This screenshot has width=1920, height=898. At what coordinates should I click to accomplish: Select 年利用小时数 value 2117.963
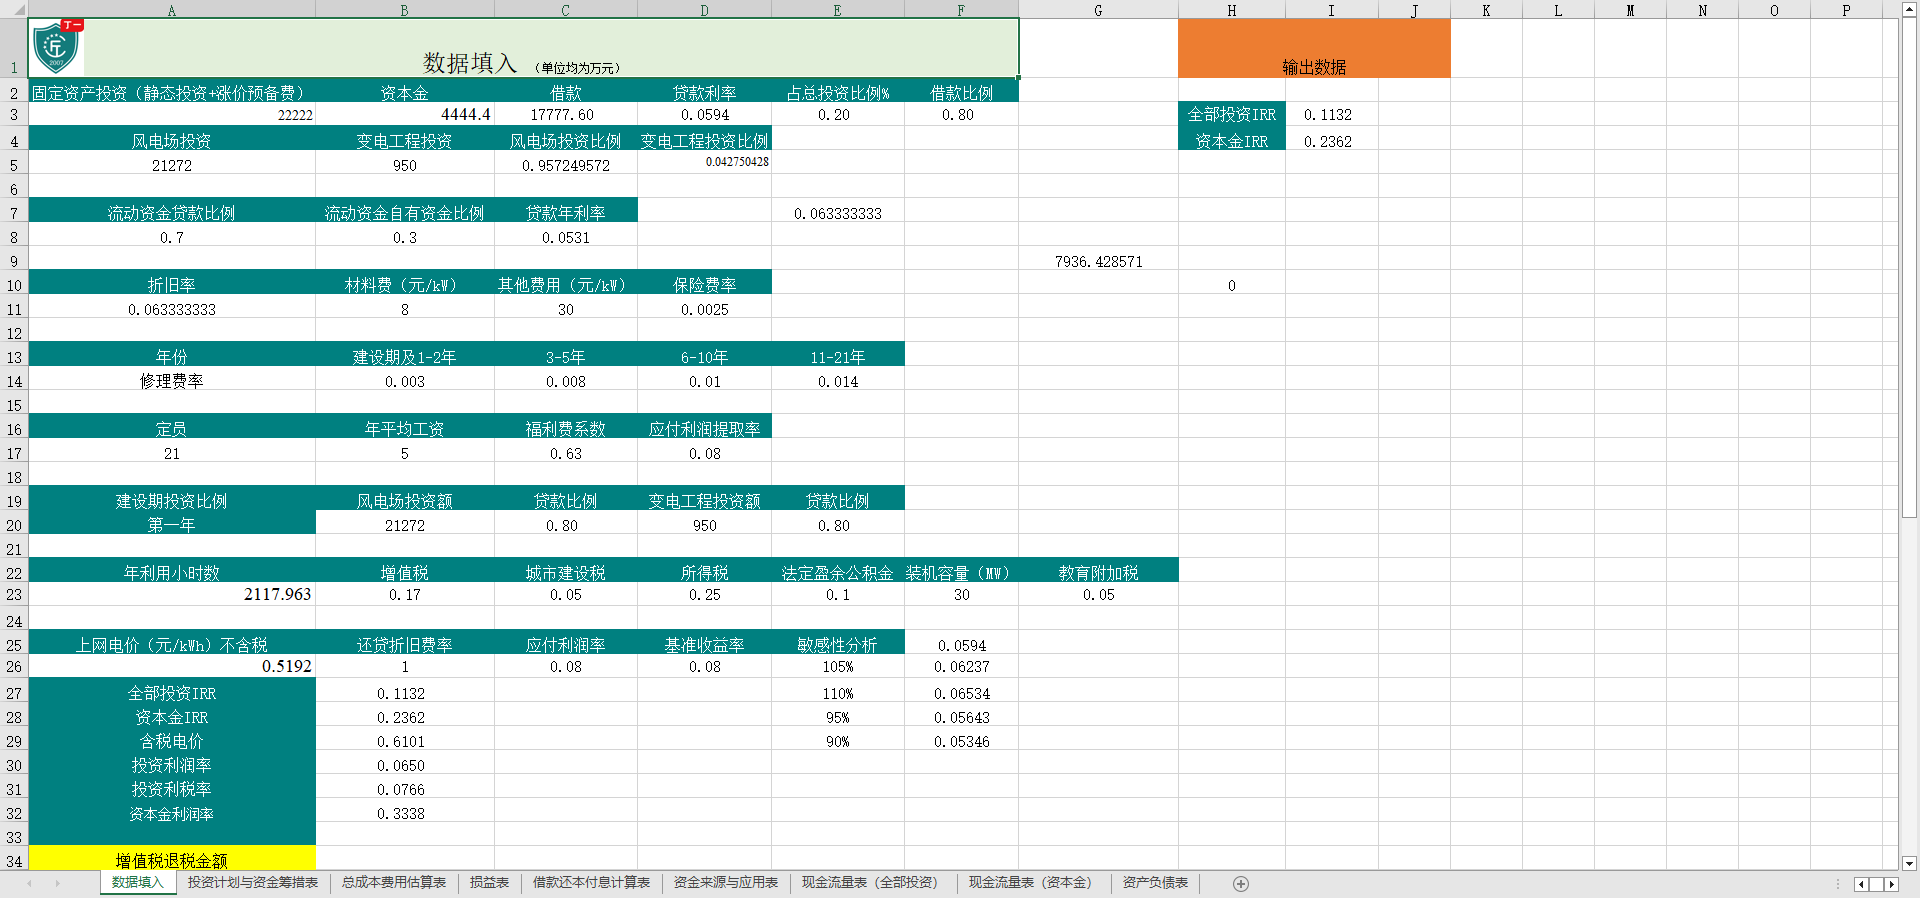click(x=172, y=594)
